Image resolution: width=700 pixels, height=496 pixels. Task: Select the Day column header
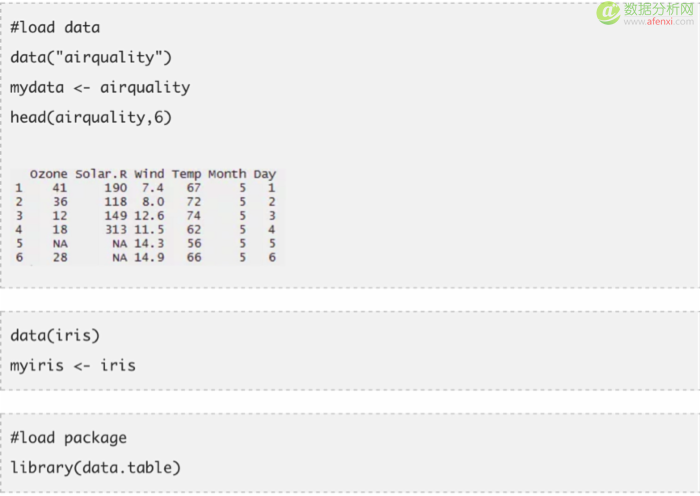[x=265, y=174]
